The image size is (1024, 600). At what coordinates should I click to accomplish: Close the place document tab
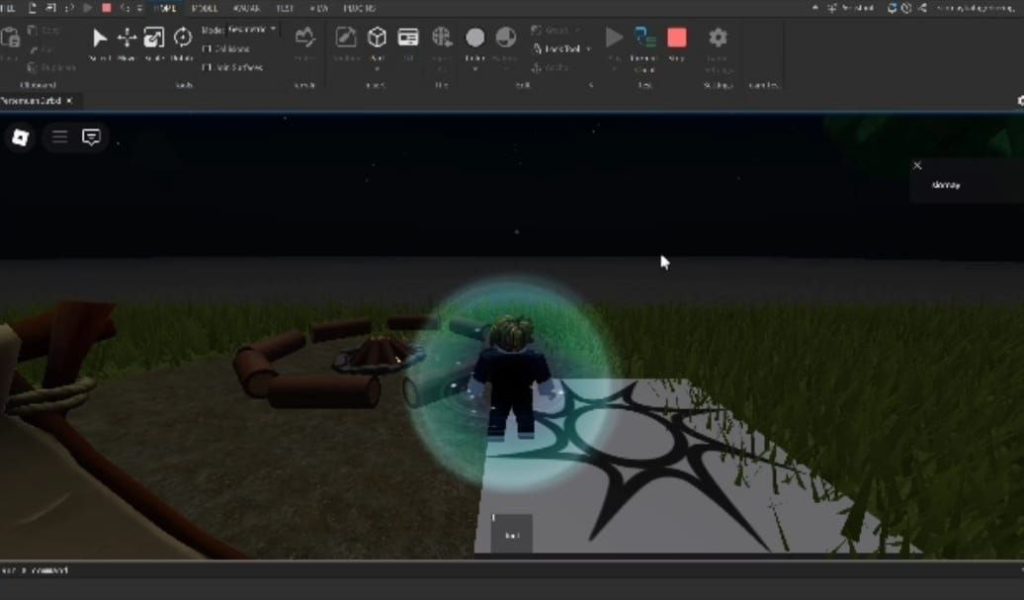[x=70, y=101]
